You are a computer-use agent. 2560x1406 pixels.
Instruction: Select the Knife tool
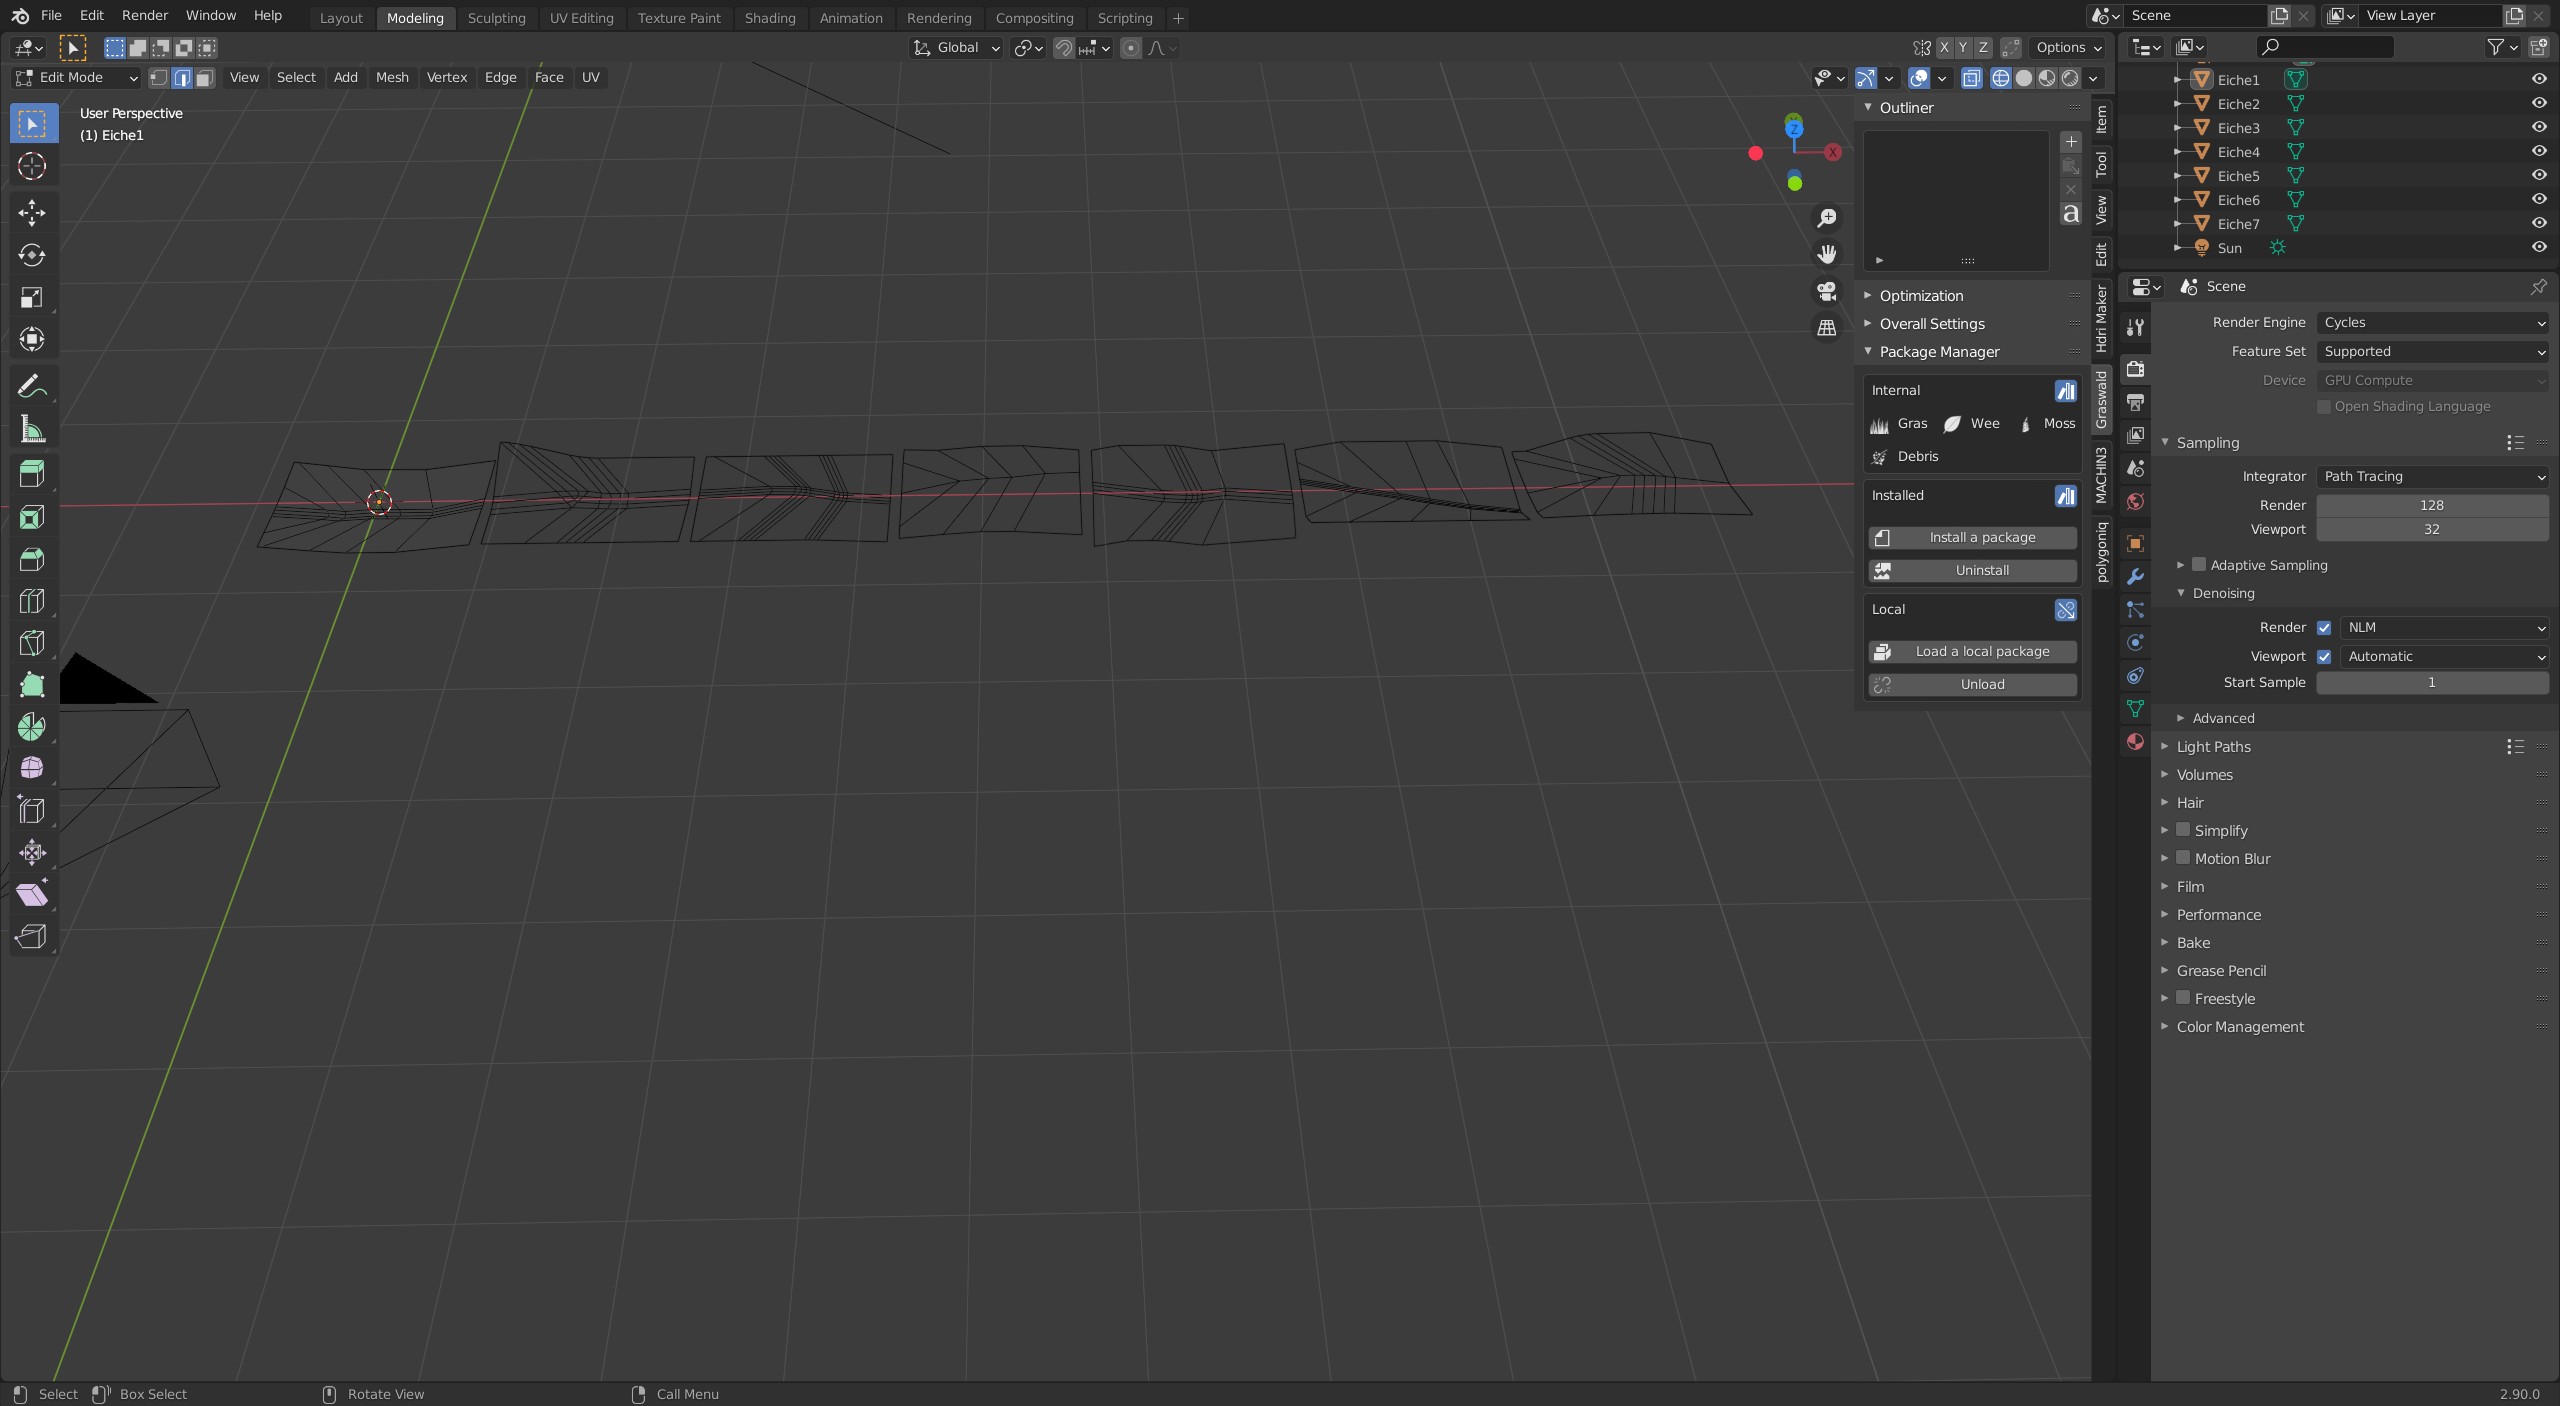pyautogui.click(x=32, y=643)
